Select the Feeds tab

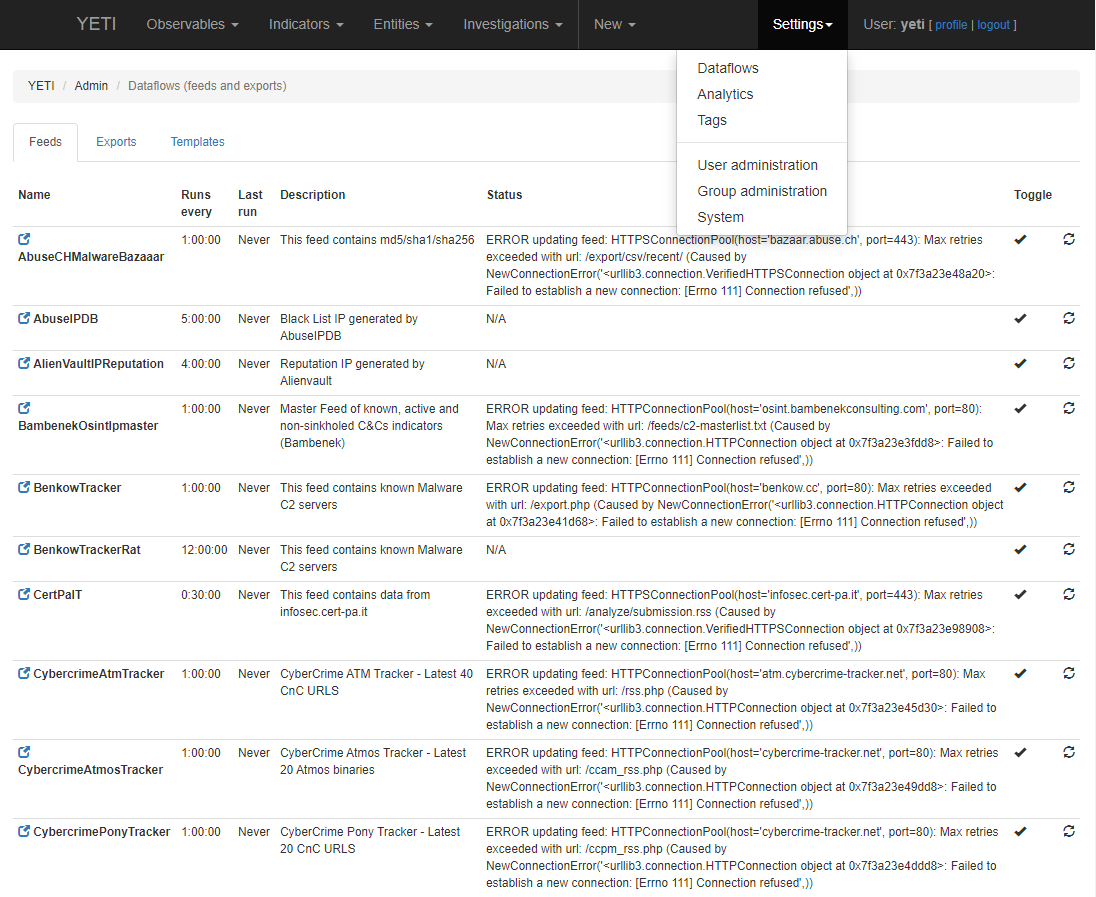pyautogui.click(x=45, y=142)
